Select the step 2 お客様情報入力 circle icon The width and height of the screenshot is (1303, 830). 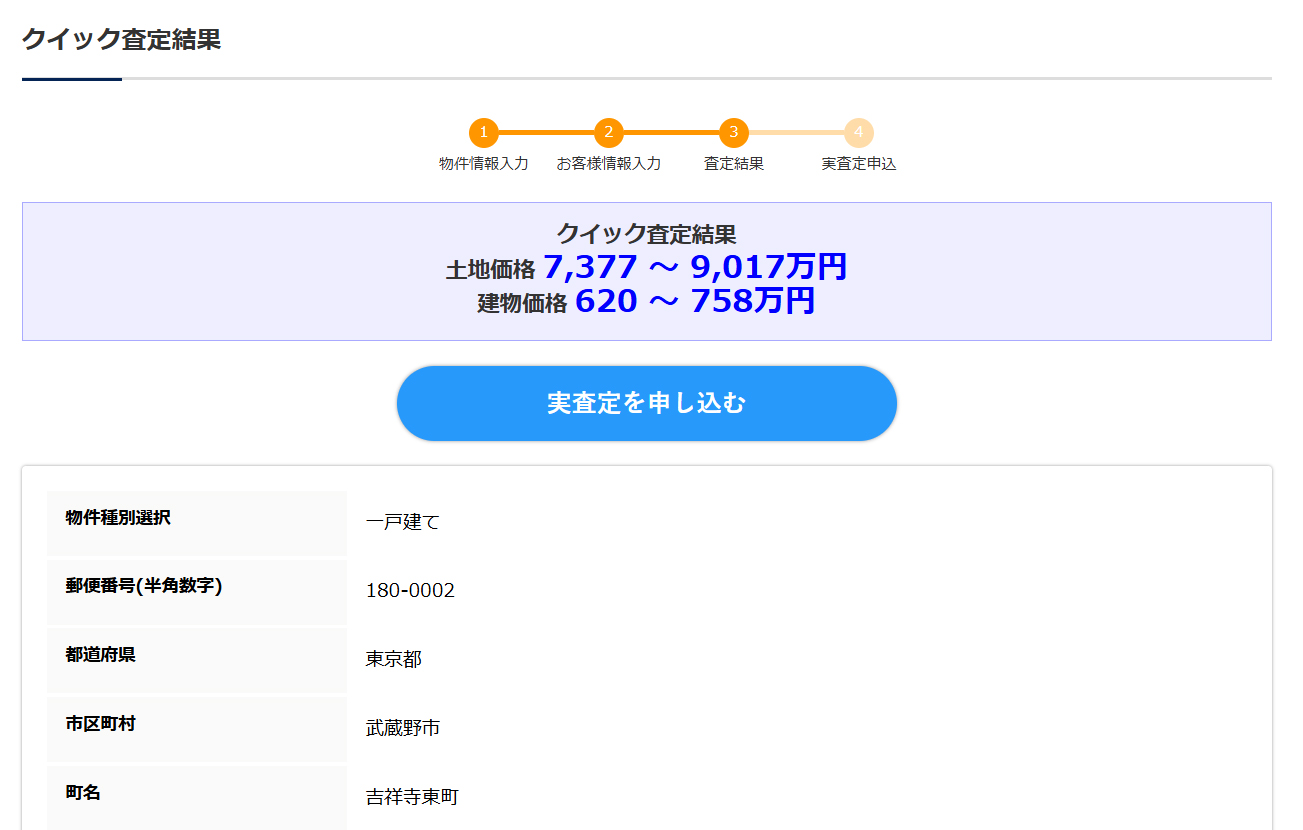608,133
